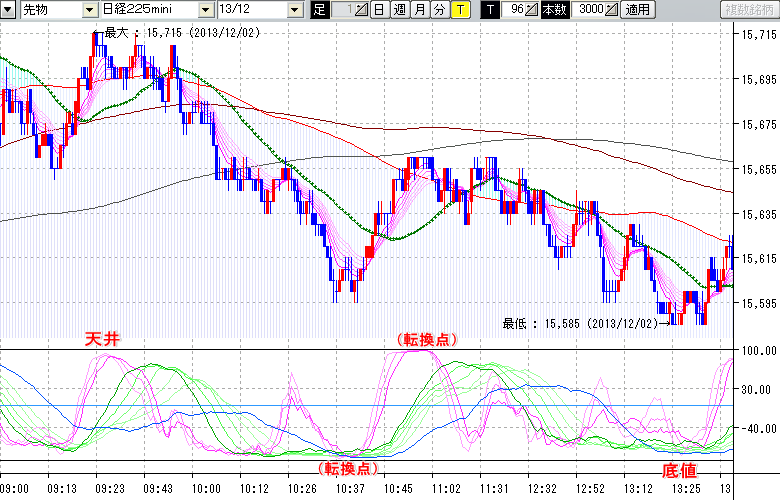Open the 先物 instrument type dropdown
The height and width of the screenshot is (500, 780).
[90, 9]
